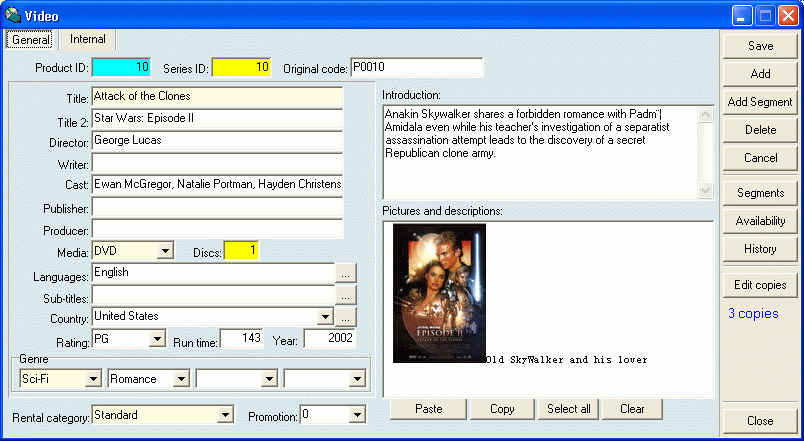Click the '3 copies' link
Viewport: 804px width, 441px height.
(x=753, y=313)
